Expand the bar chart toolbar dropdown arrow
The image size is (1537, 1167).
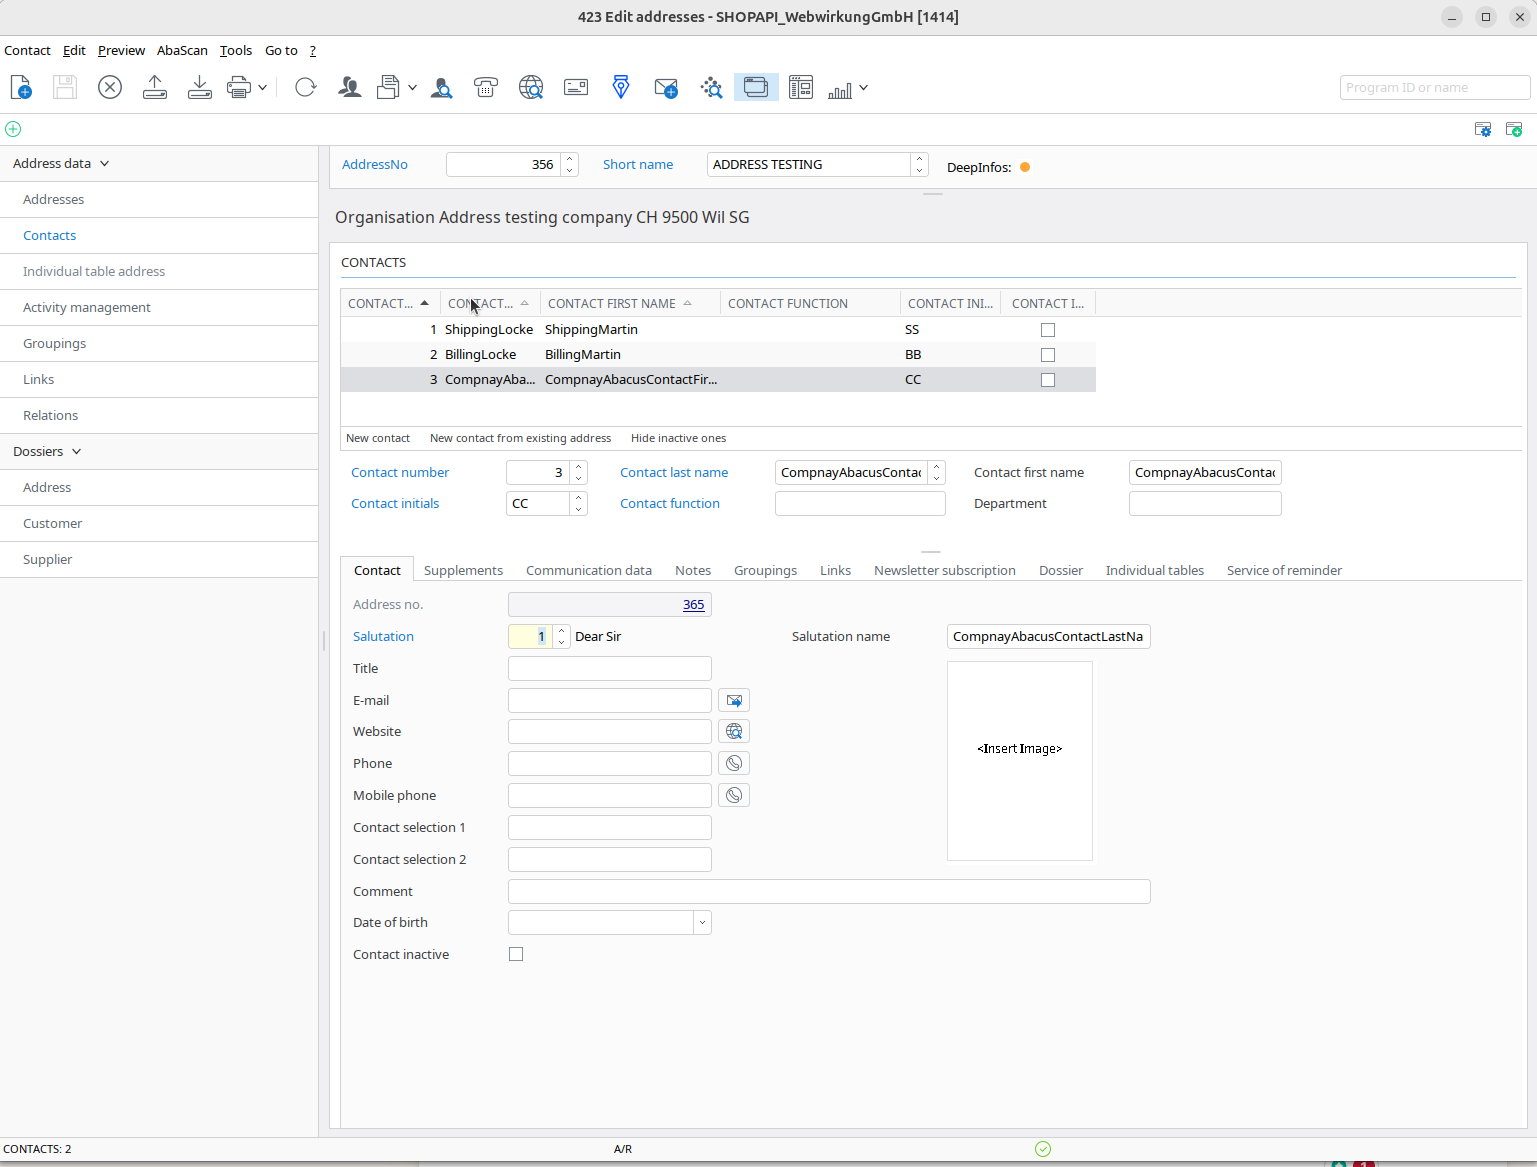[863, 88]
